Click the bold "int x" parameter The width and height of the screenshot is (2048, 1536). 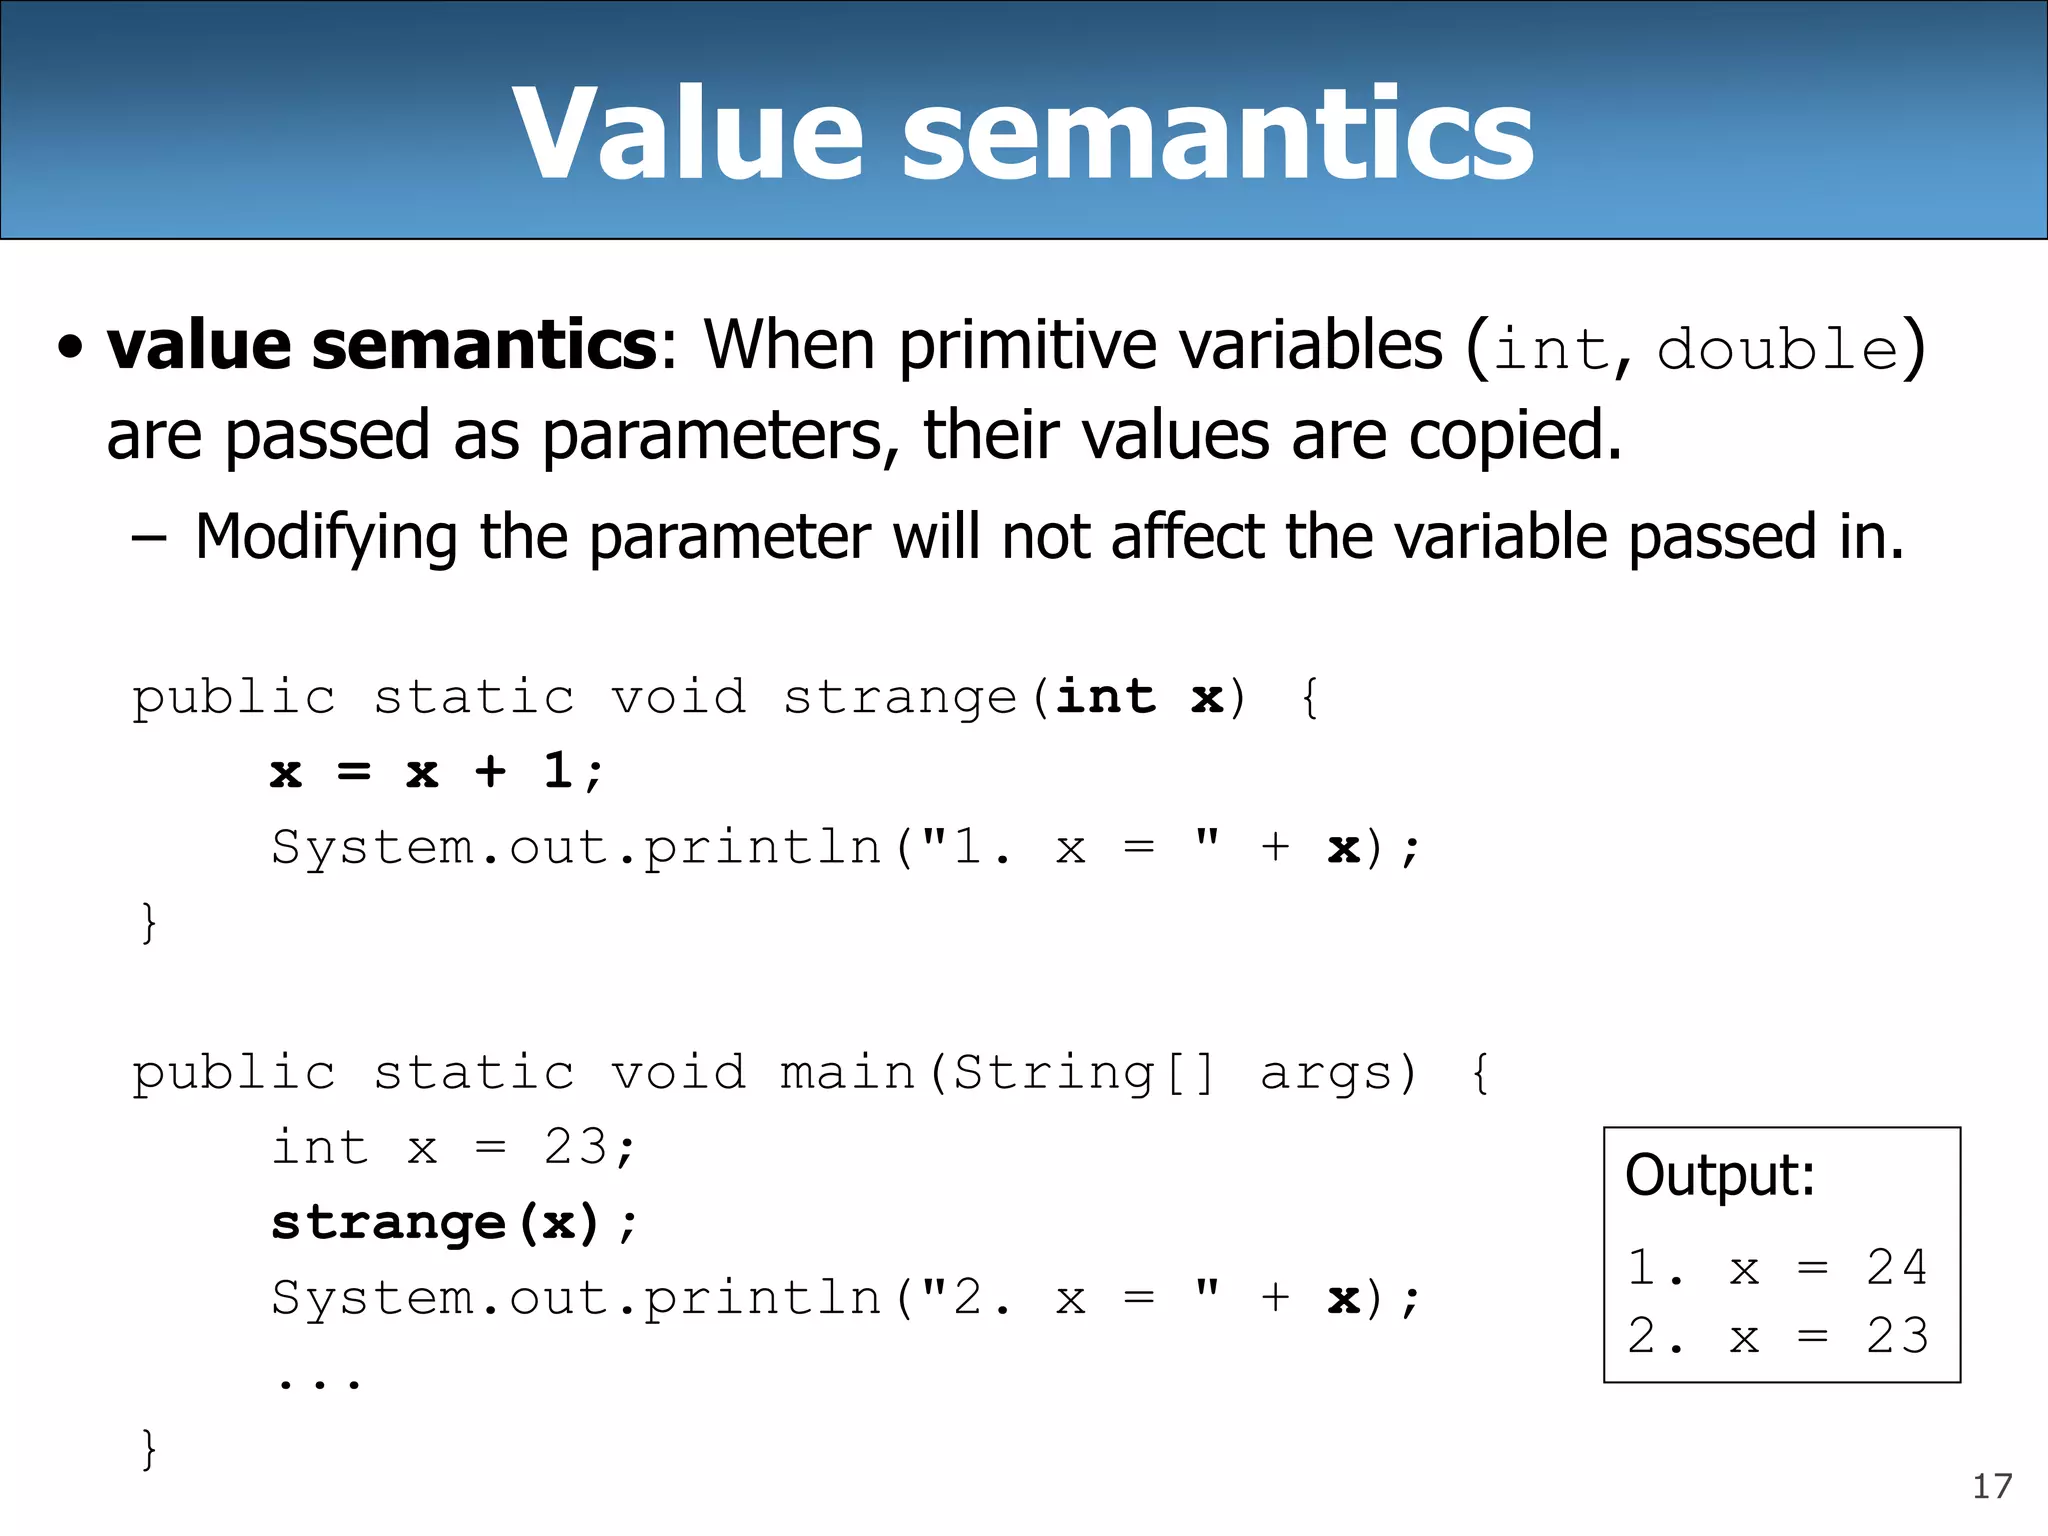[1138, 697]
